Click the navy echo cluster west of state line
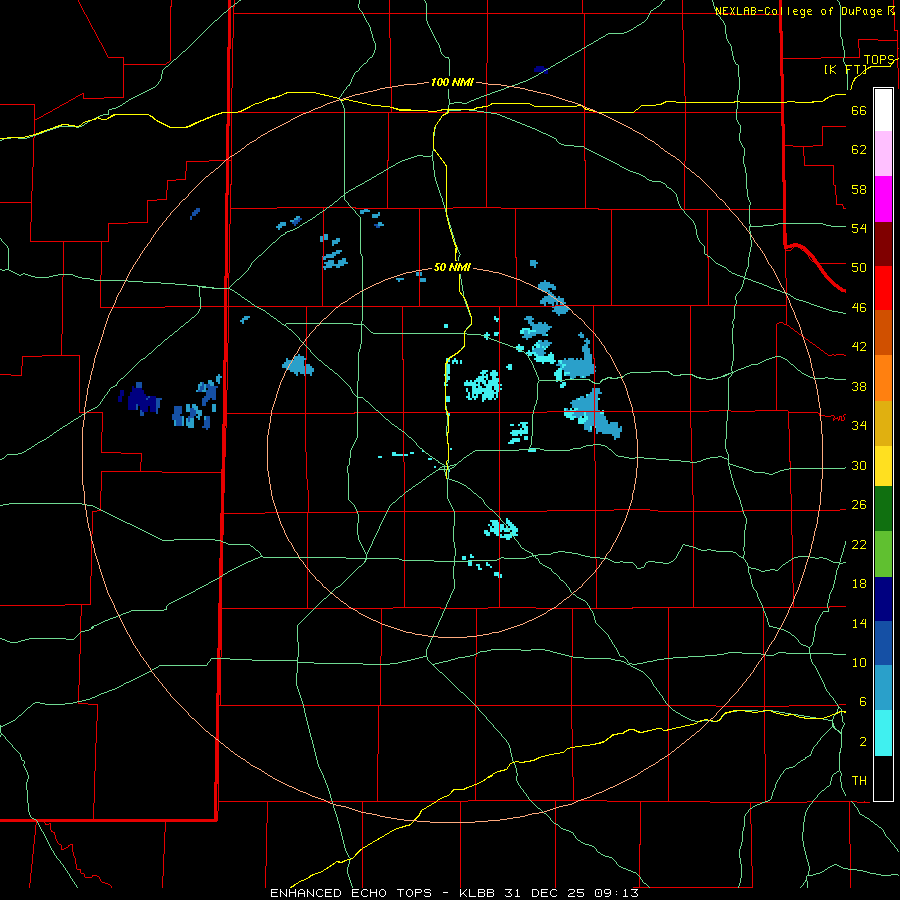The image size is (900, 900). pos(139,399)
